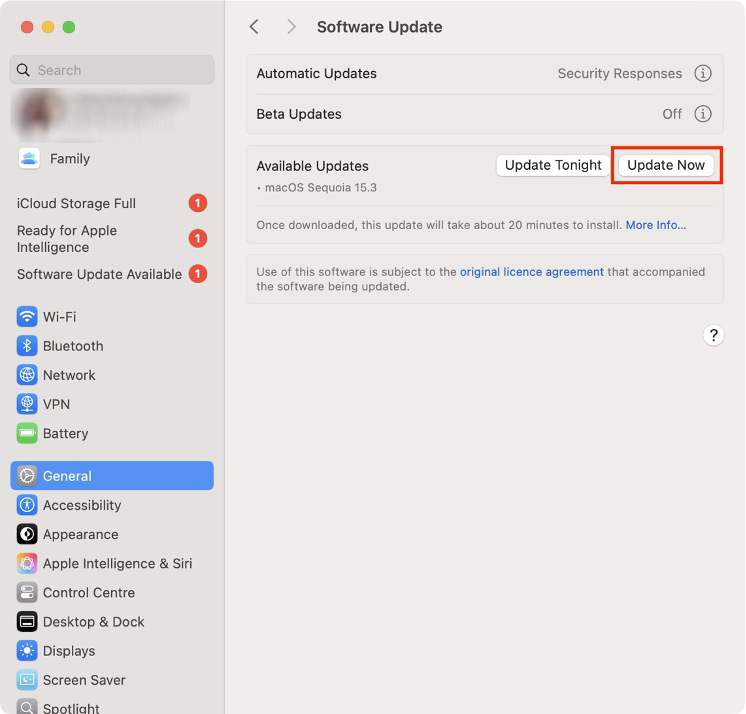Open Wi-Fi settings via its icon

pyautogui.click(x=27, y=317)
